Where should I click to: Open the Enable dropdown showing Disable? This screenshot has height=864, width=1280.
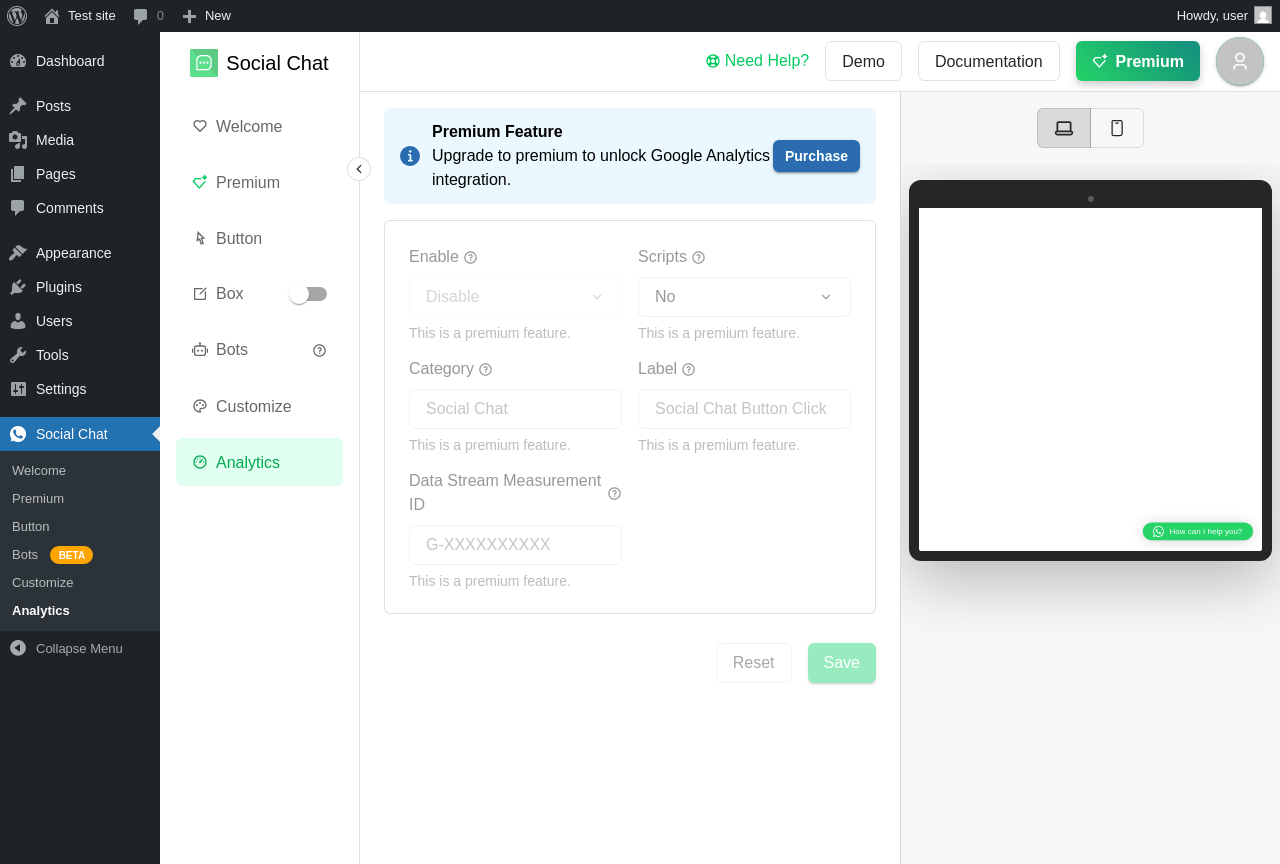[x=515, y=297]
